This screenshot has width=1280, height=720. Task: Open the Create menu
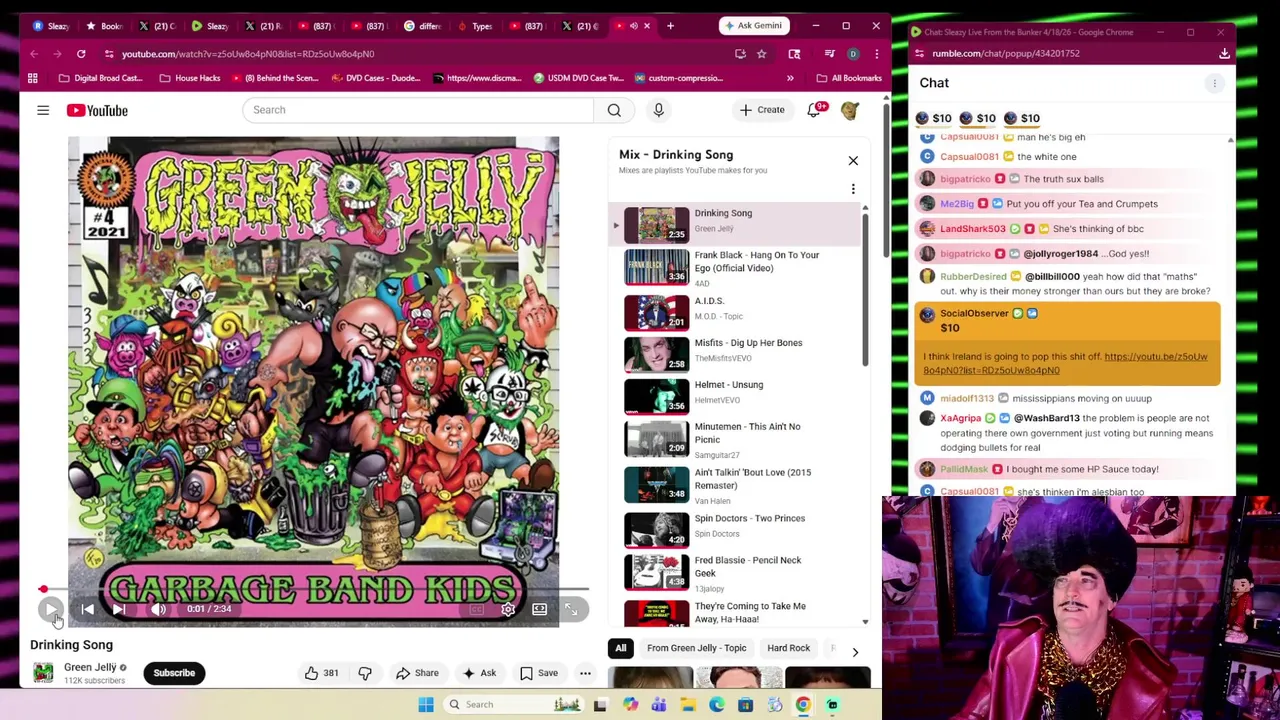[x=762, y=110]
